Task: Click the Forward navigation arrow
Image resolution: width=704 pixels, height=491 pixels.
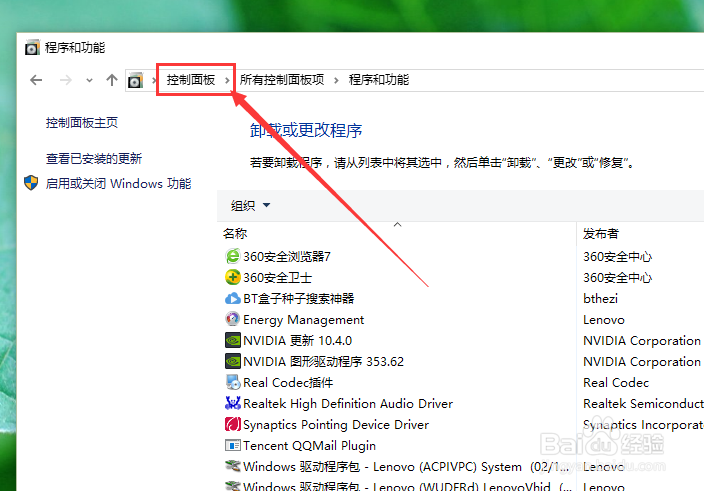Action: click(x=66, y=80)
